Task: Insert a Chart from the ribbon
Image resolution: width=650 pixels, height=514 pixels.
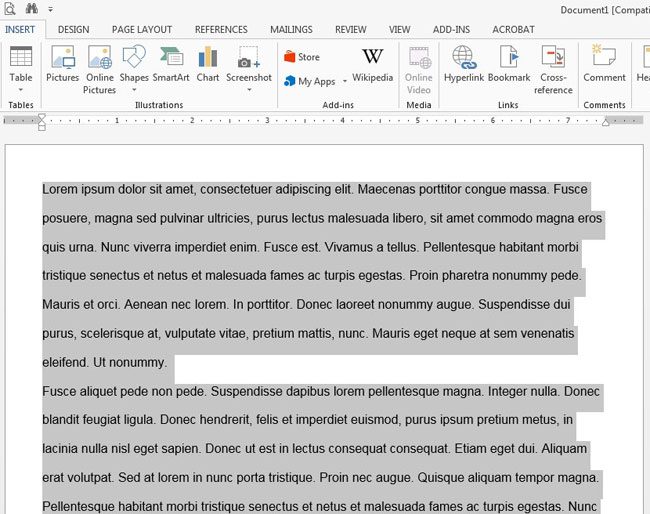Action: (x=208, y=64)
